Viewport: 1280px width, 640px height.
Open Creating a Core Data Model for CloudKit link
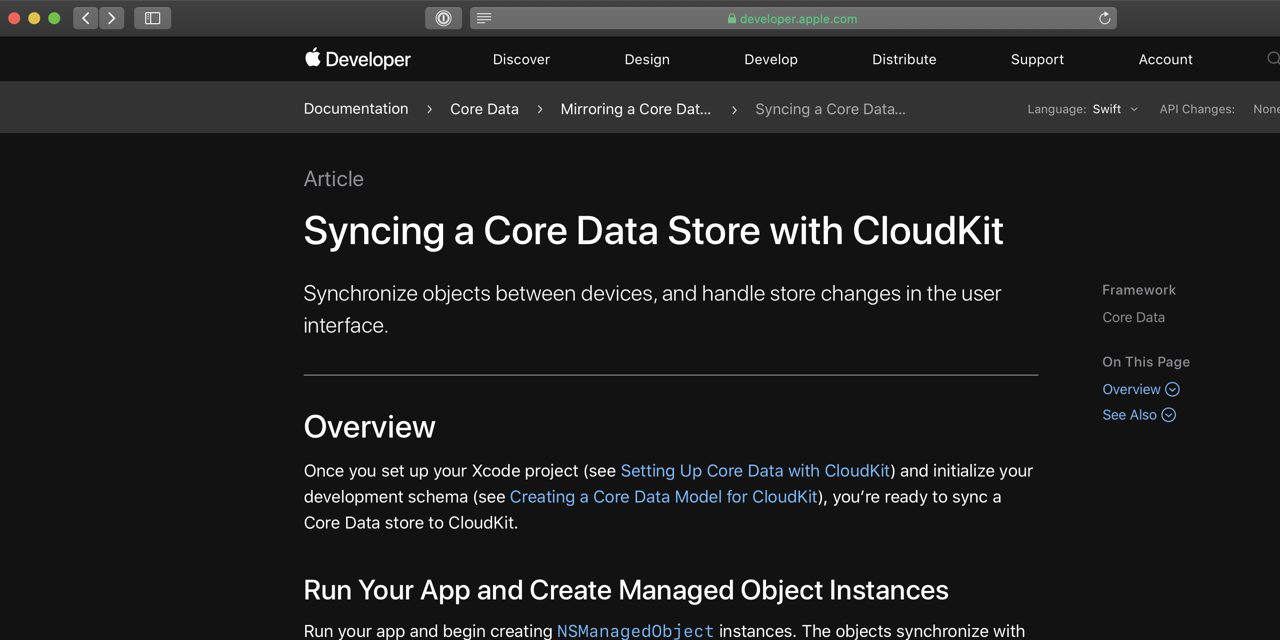coord(664,497)
